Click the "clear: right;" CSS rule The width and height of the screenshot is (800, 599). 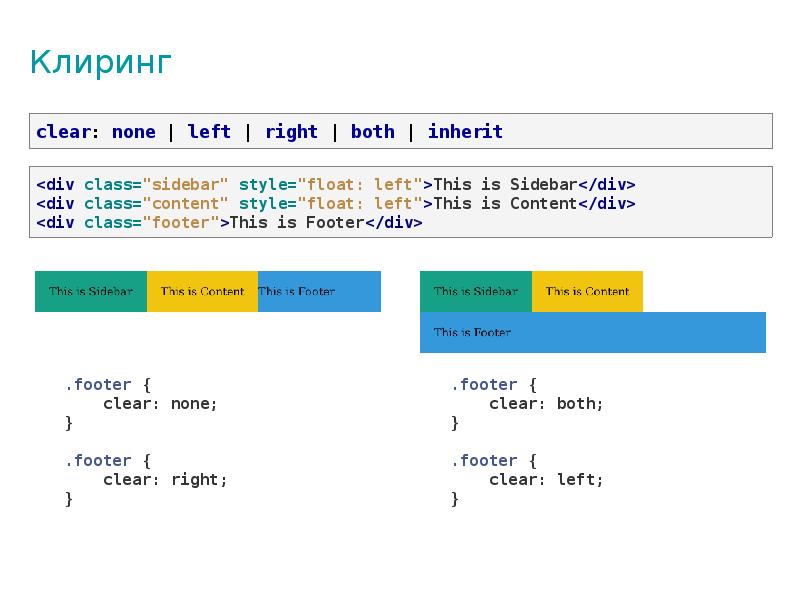tap(165, 480)
